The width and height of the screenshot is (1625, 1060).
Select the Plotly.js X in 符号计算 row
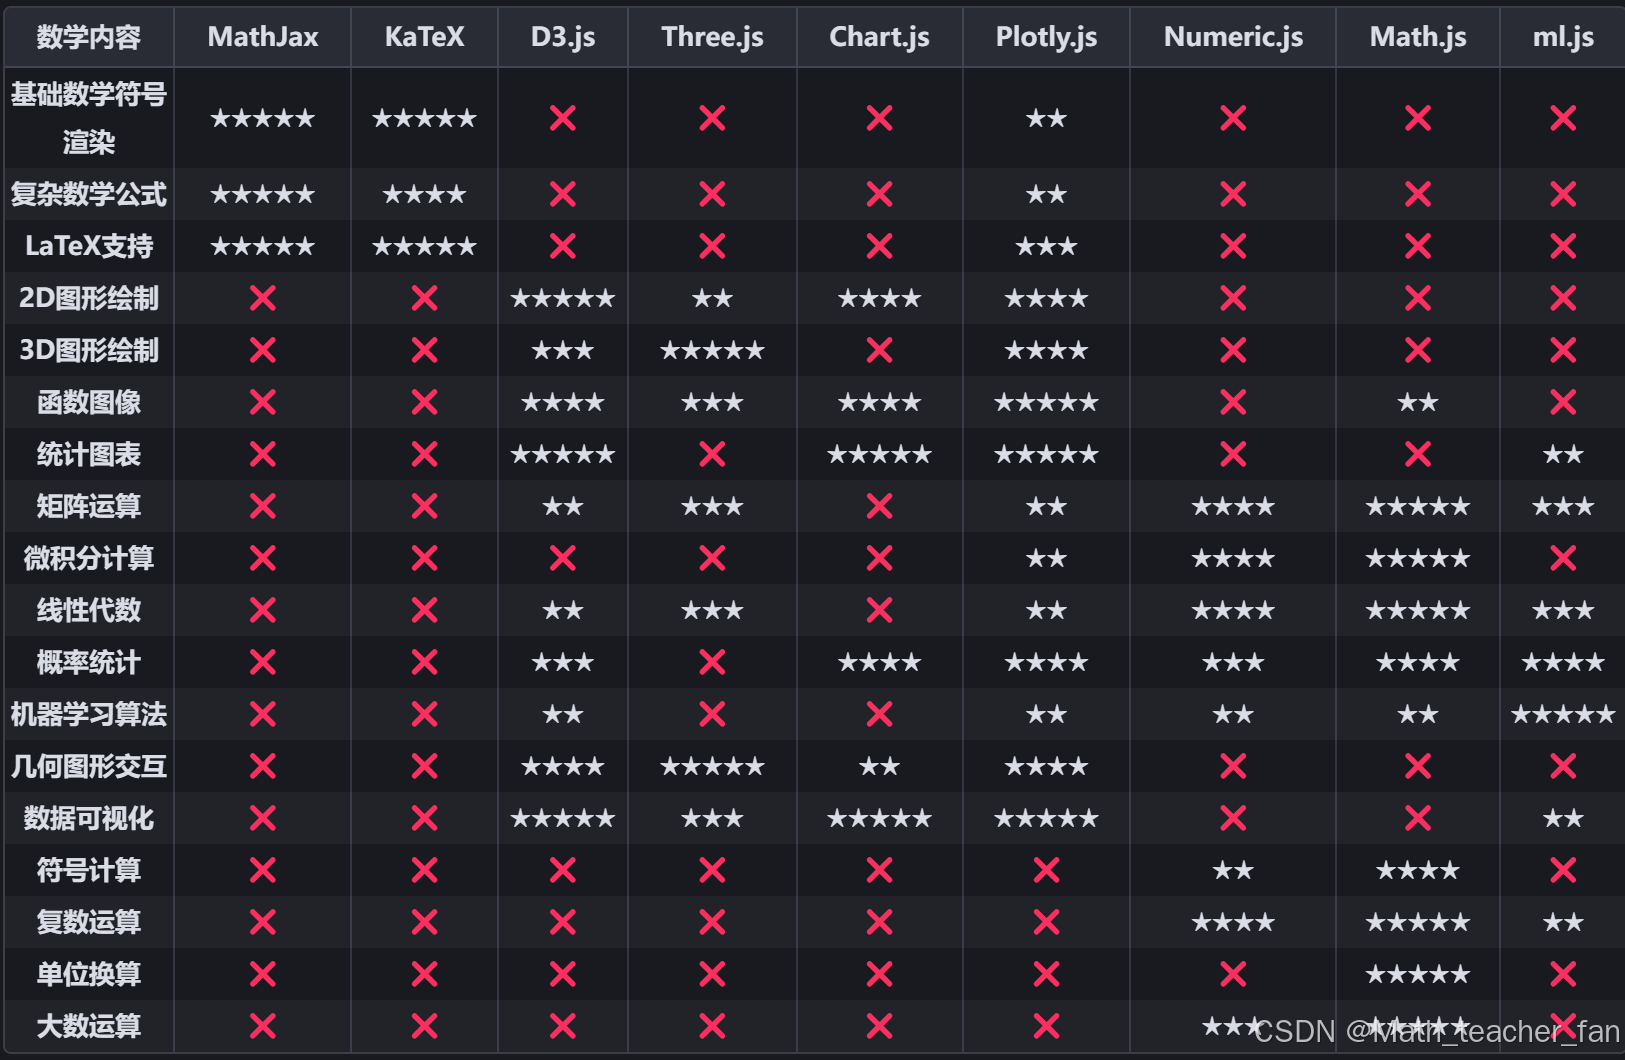(x=1046, y=870)
